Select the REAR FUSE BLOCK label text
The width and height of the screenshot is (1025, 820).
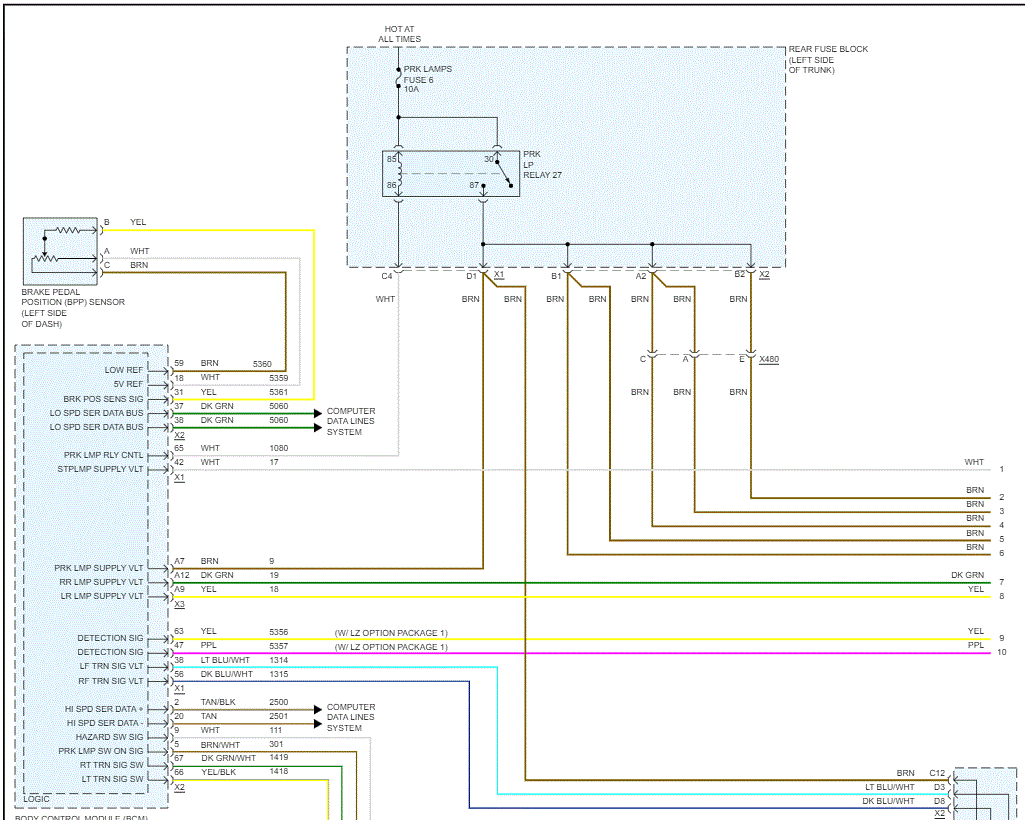(828, 49)
